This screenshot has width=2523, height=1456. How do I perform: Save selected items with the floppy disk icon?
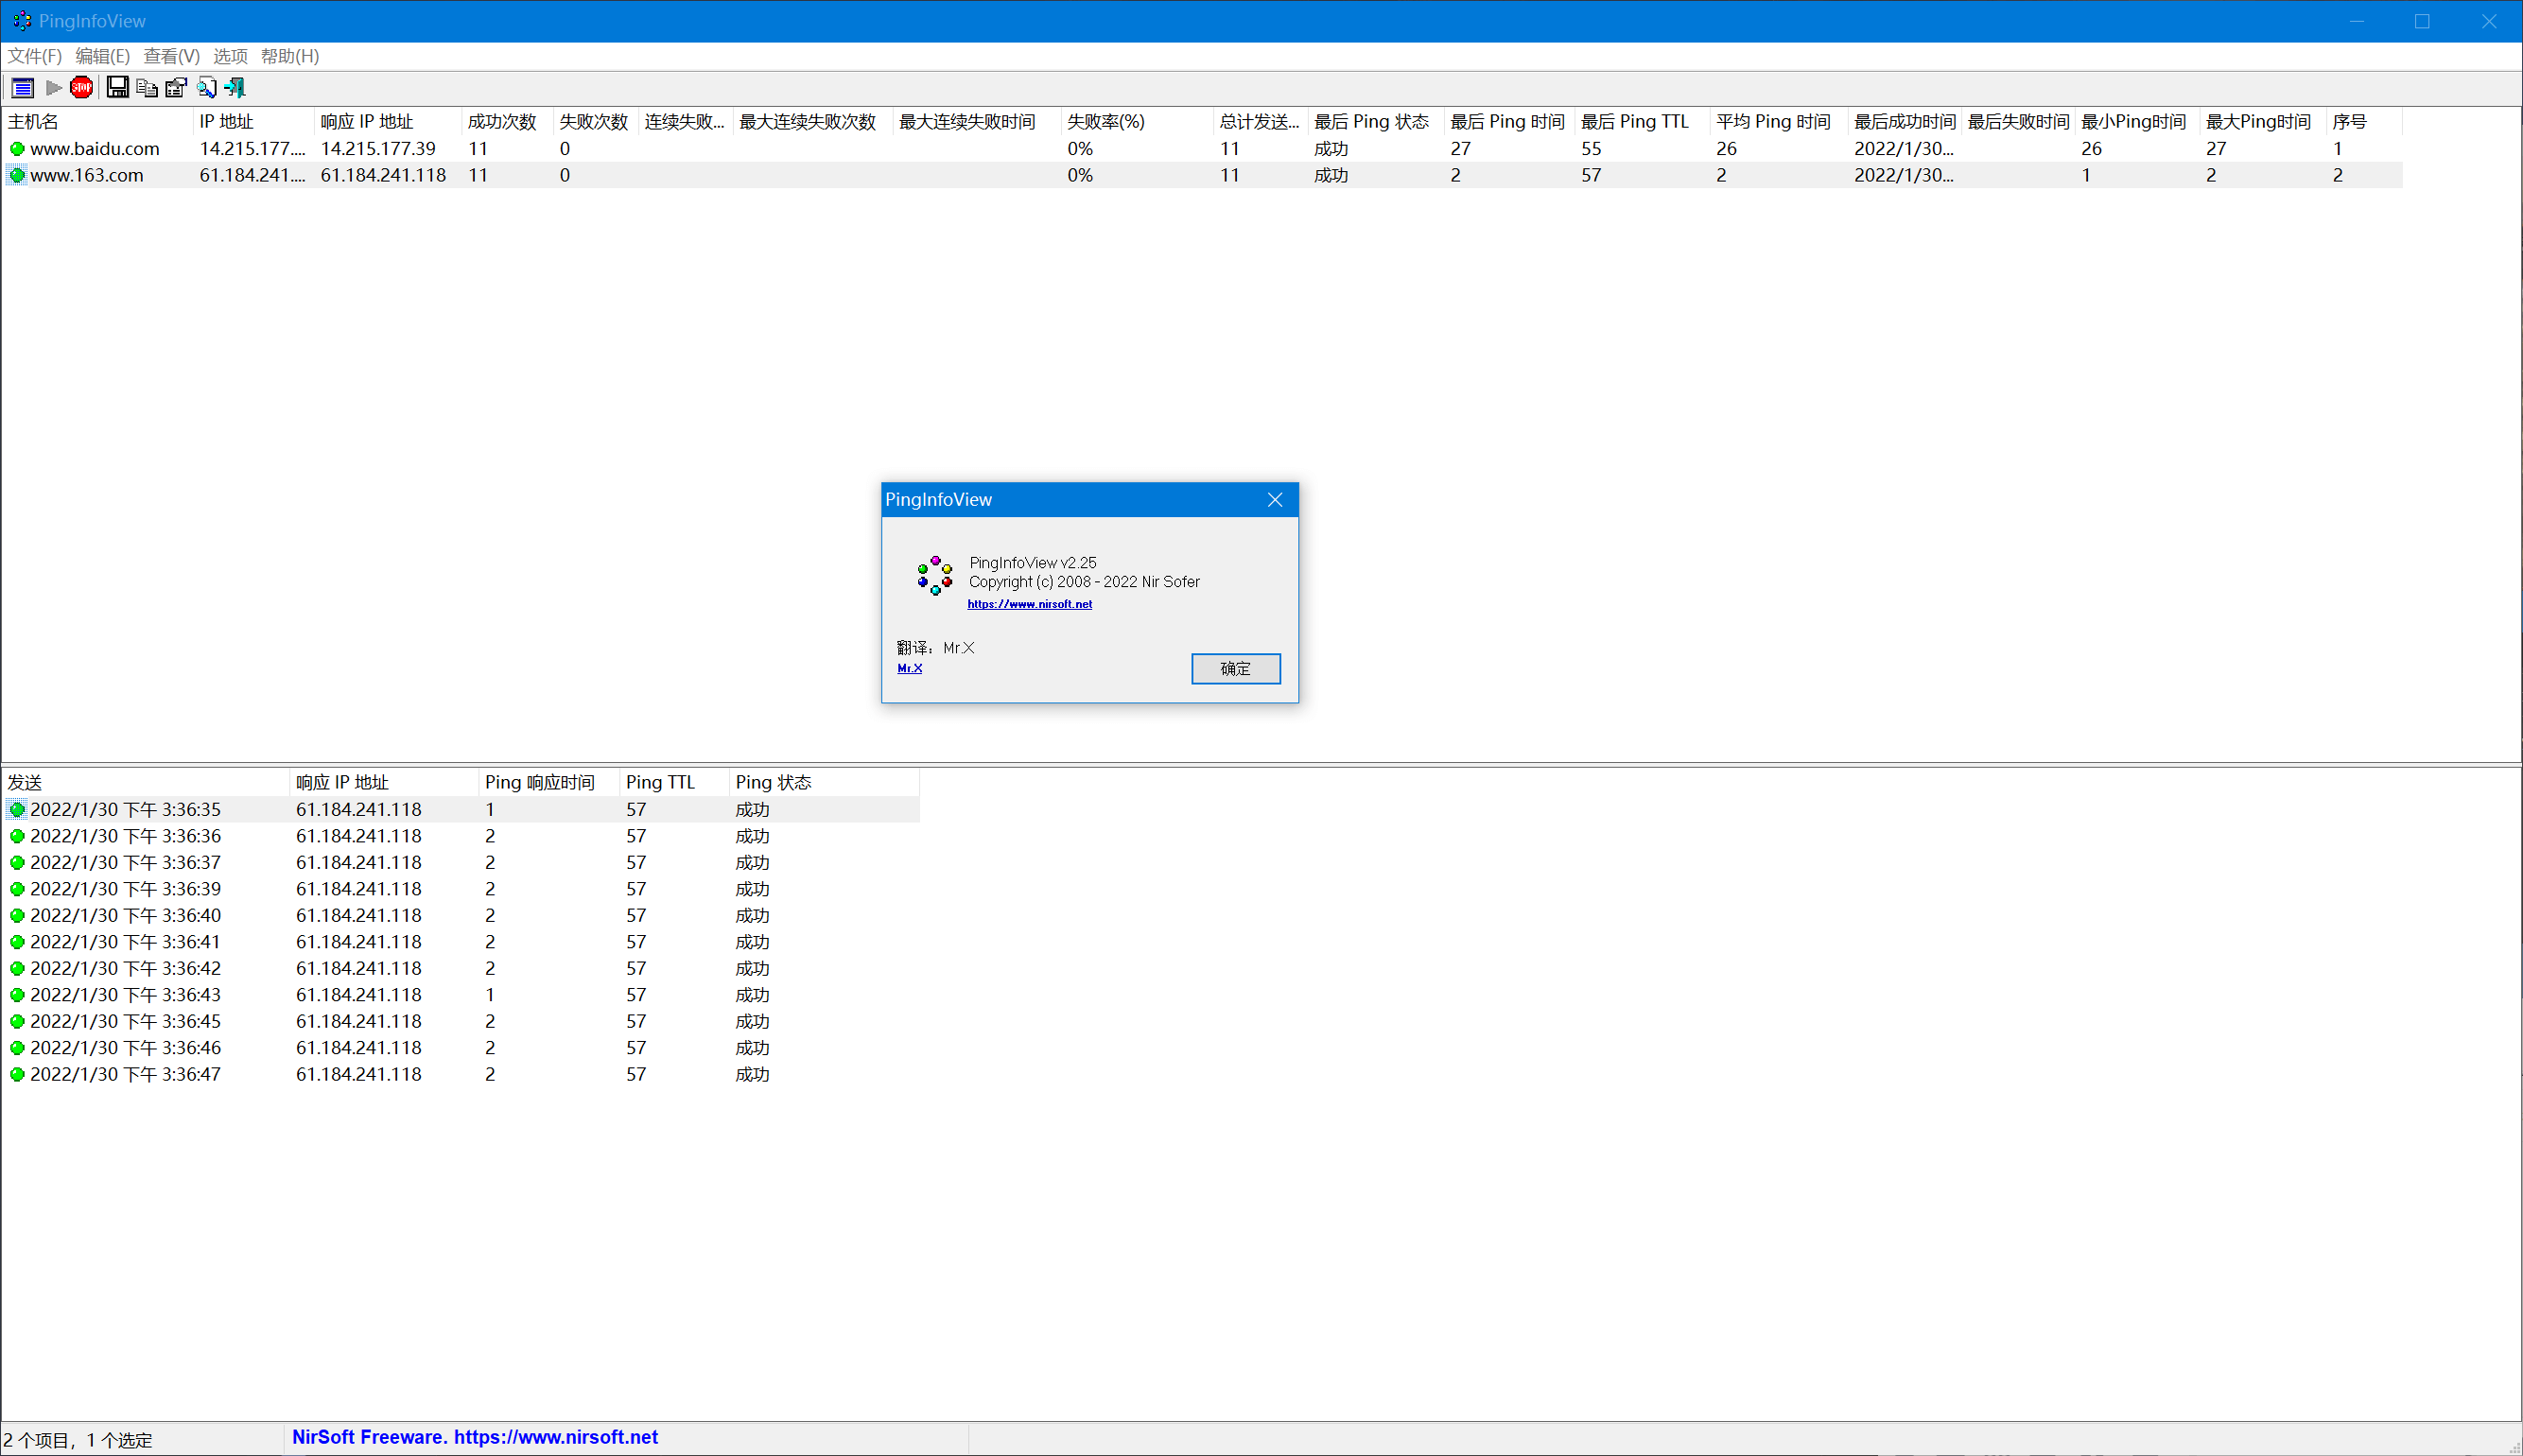(x=118, y=88)
